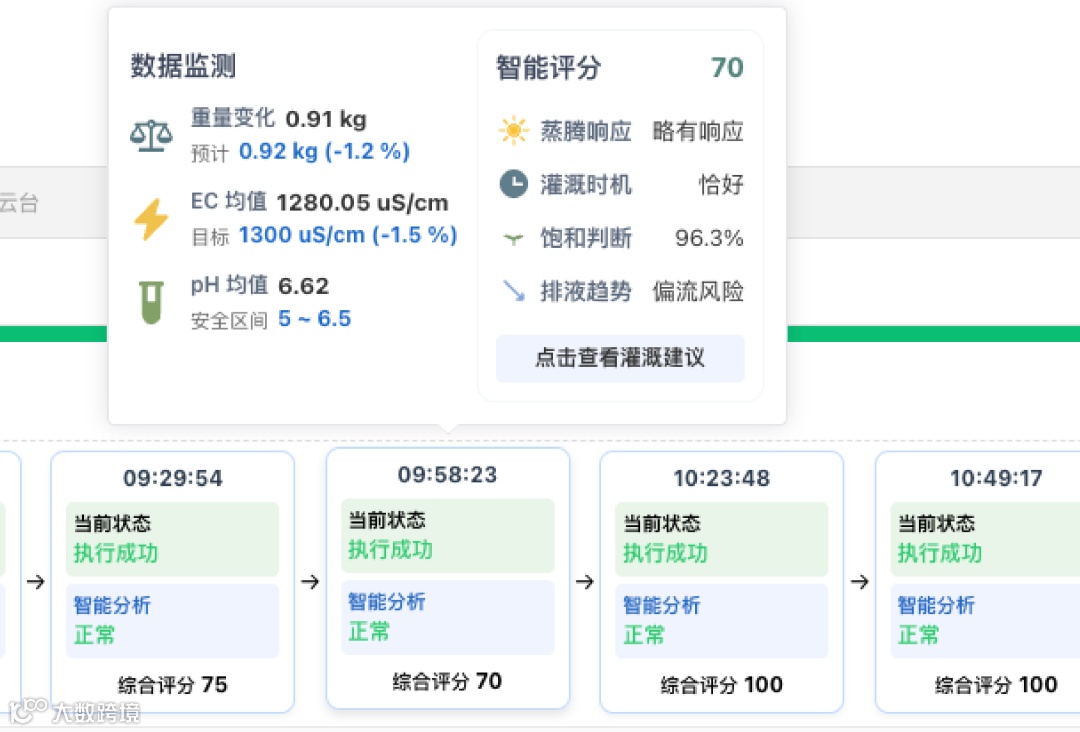The image size is (1080, 732).
Task: Click the green progress bar
Action: point(930,334)
